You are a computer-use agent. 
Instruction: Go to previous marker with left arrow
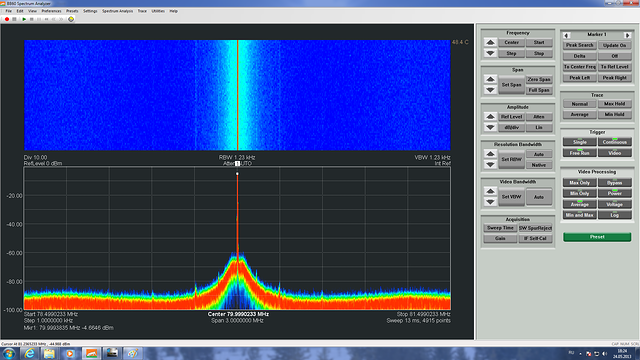[566, 35]
